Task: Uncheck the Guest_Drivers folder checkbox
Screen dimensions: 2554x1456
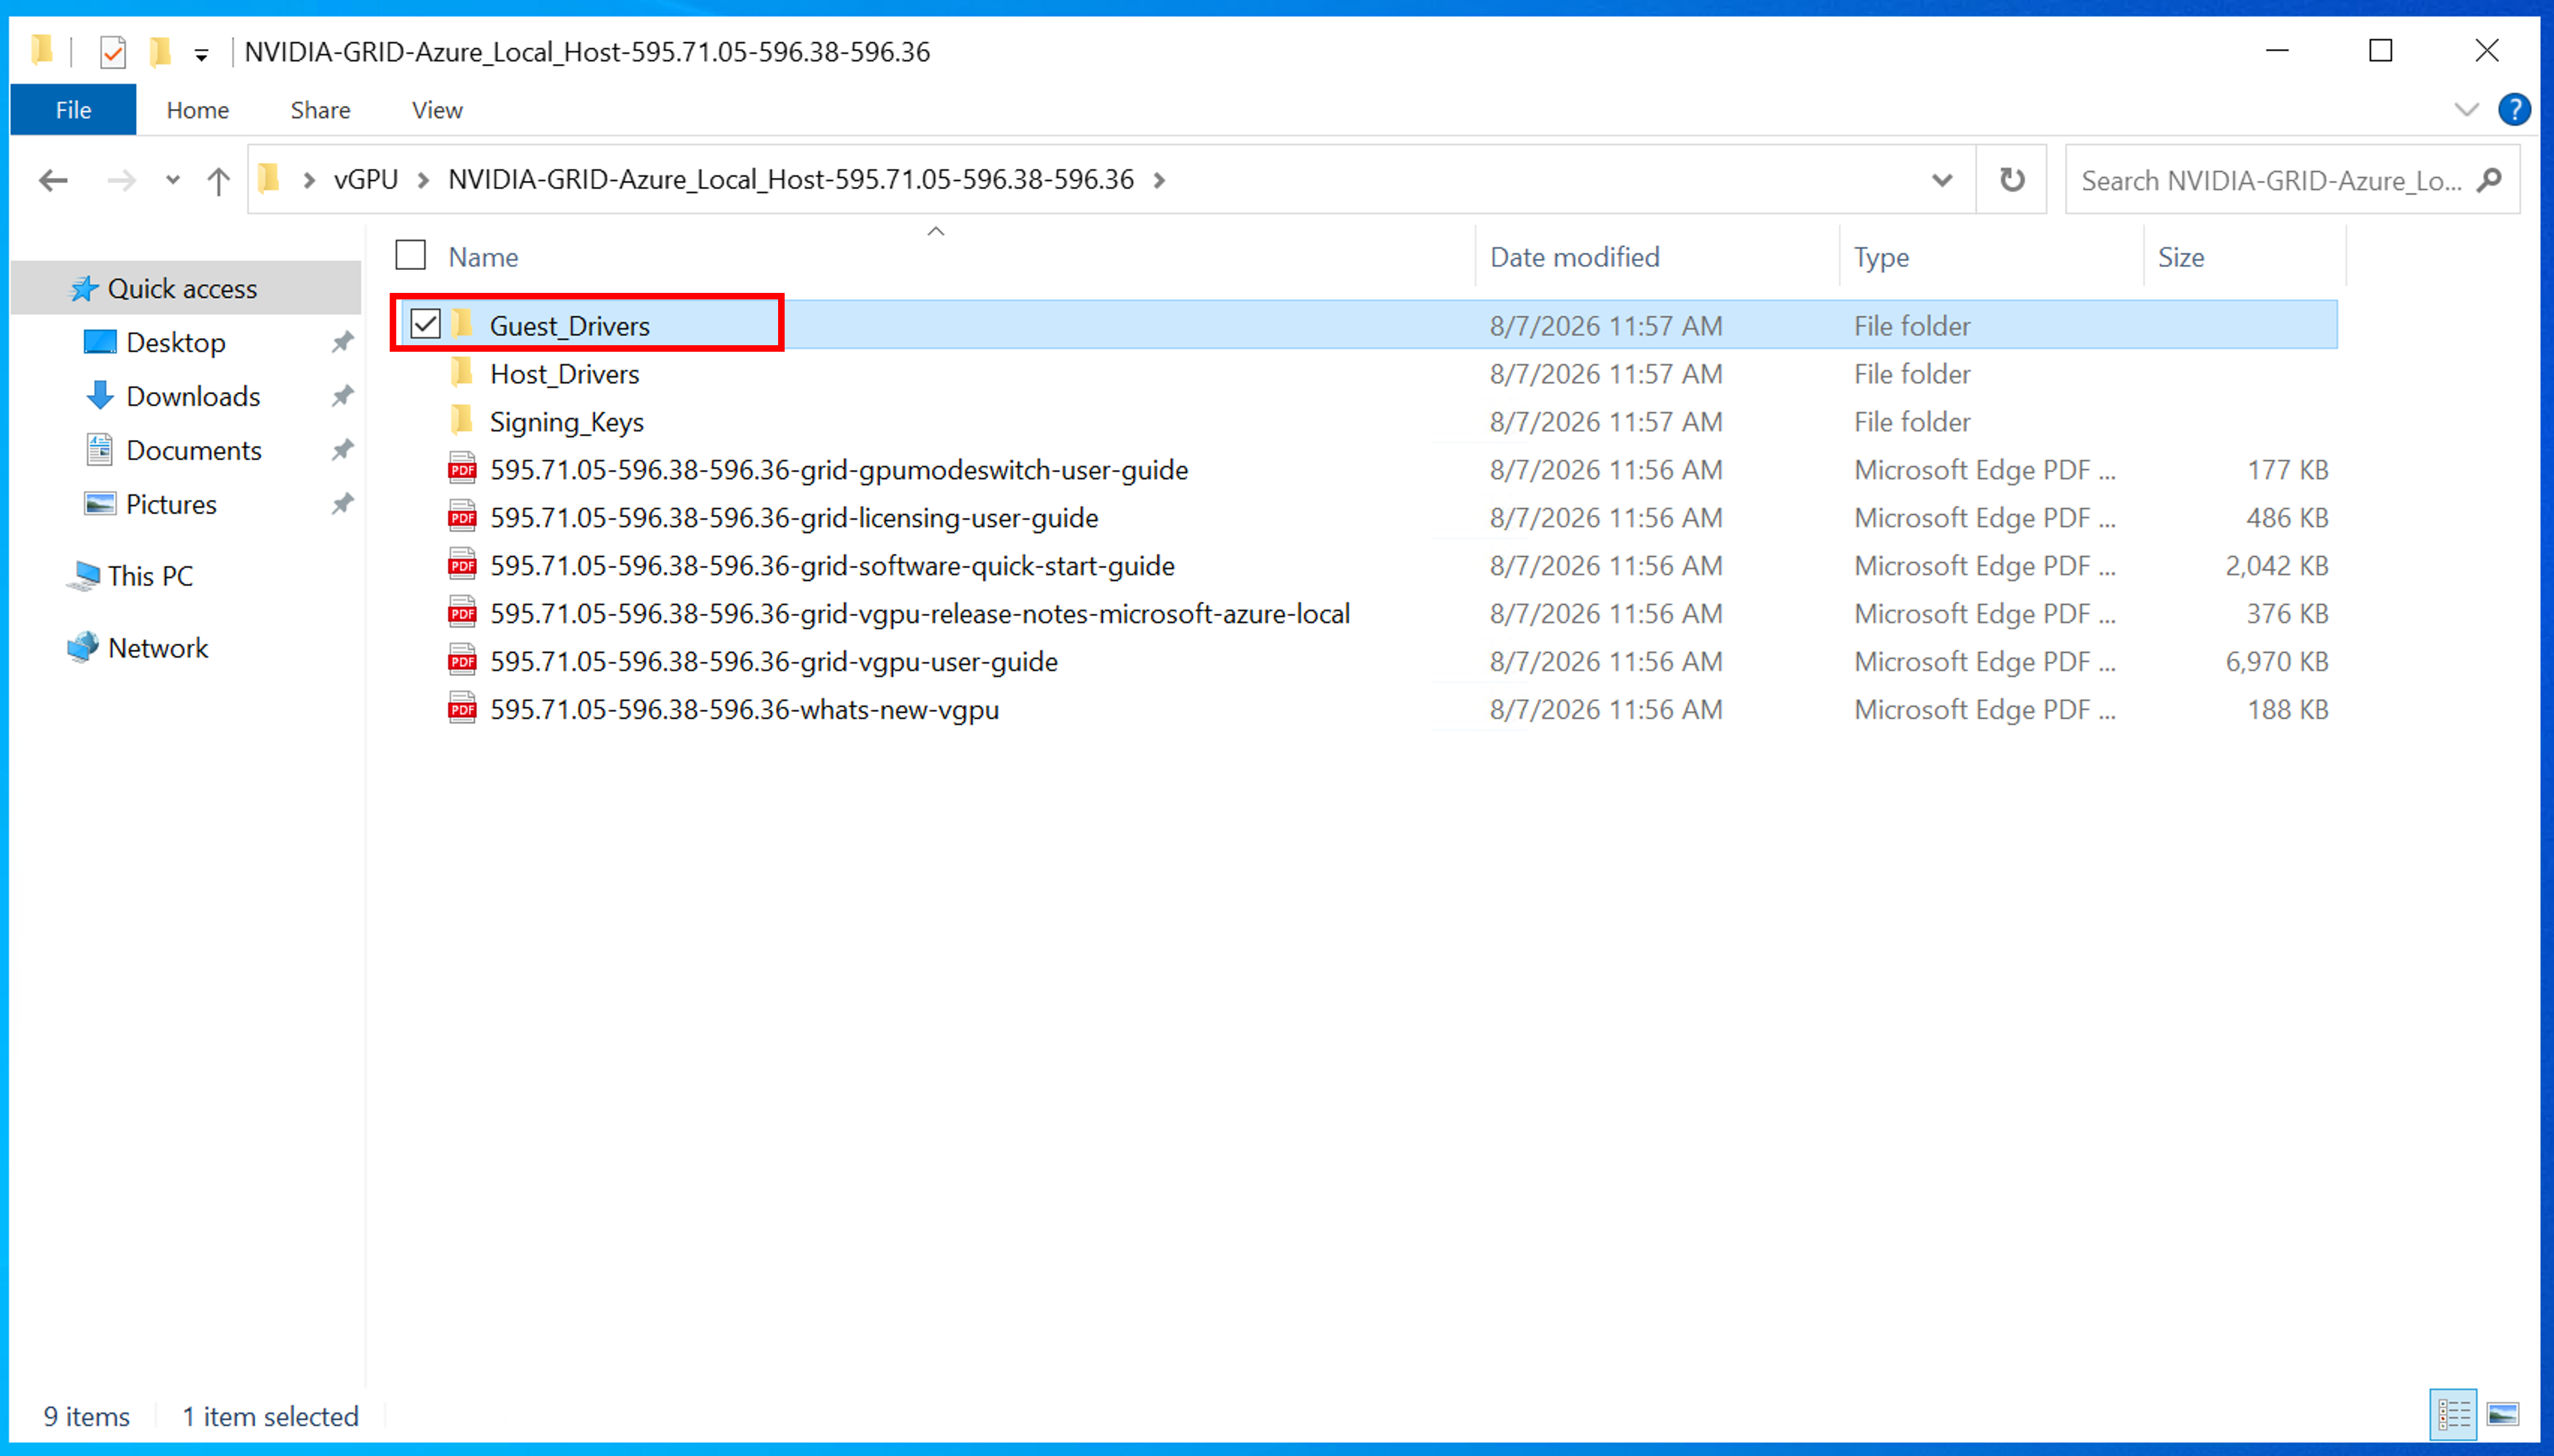Action: (426, 324)
